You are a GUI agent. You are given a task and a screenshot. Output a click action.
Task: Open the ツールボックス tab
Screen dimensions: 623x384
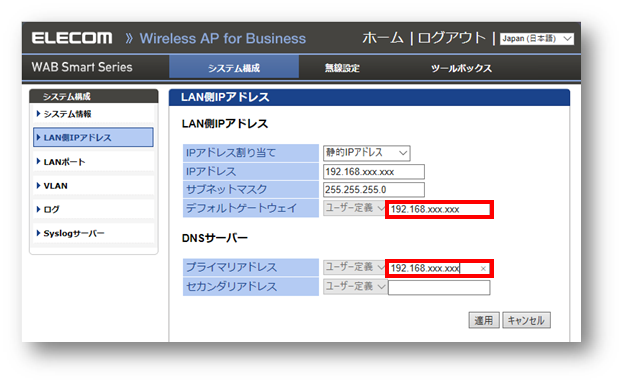coord(461,68)
